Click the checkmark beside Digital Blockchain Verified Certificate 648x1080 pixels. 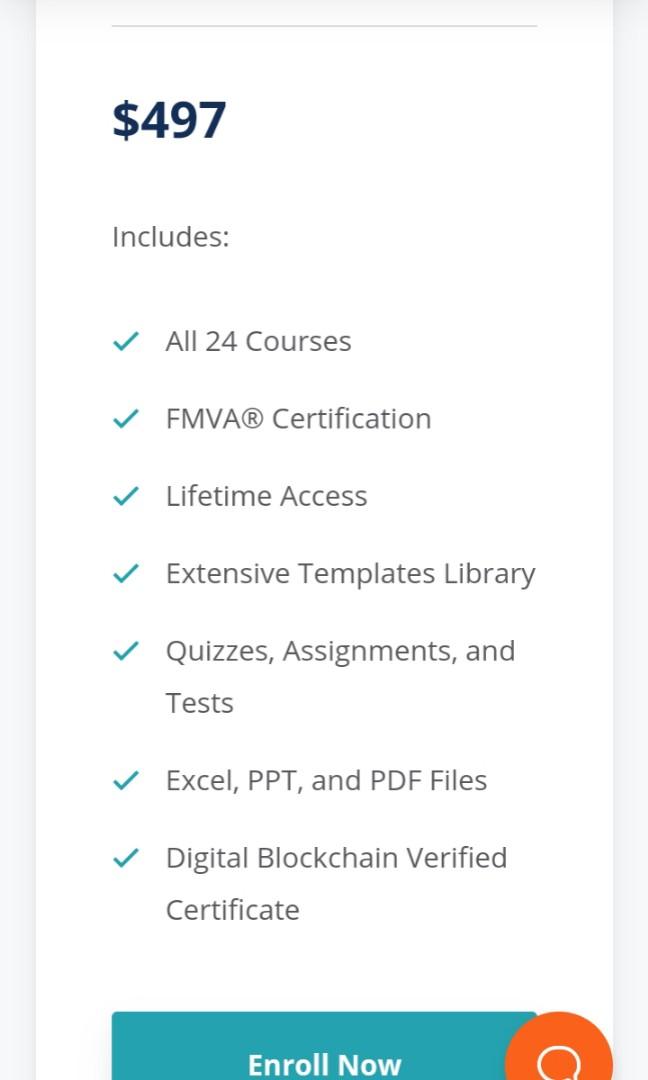[125, 857]
